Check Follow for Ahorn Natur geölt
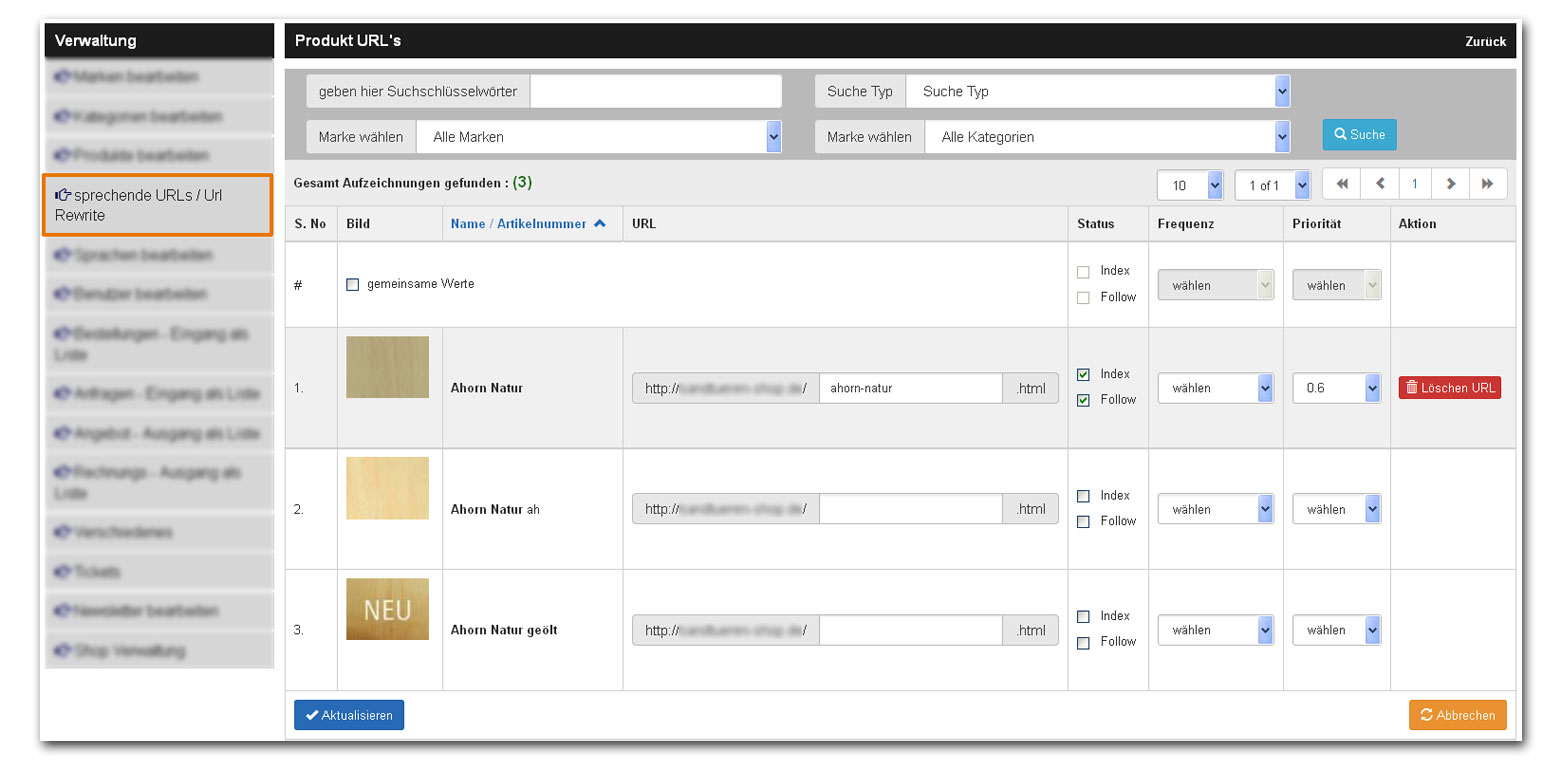 [x=1083, y=642]
